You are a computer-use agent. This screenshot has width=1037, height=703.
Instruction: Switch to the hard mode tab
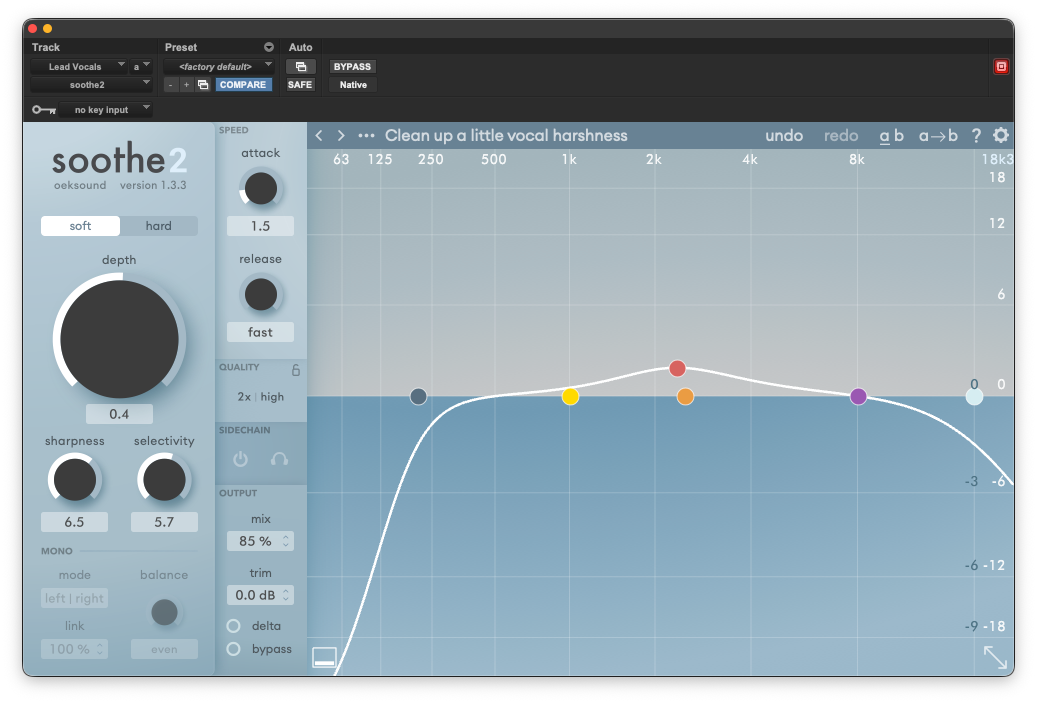coord(158,226)
